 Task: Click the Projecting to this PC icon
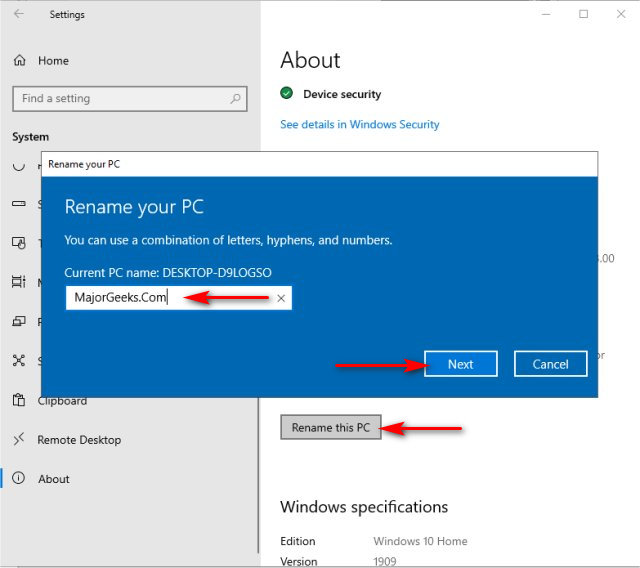(19, 322)
